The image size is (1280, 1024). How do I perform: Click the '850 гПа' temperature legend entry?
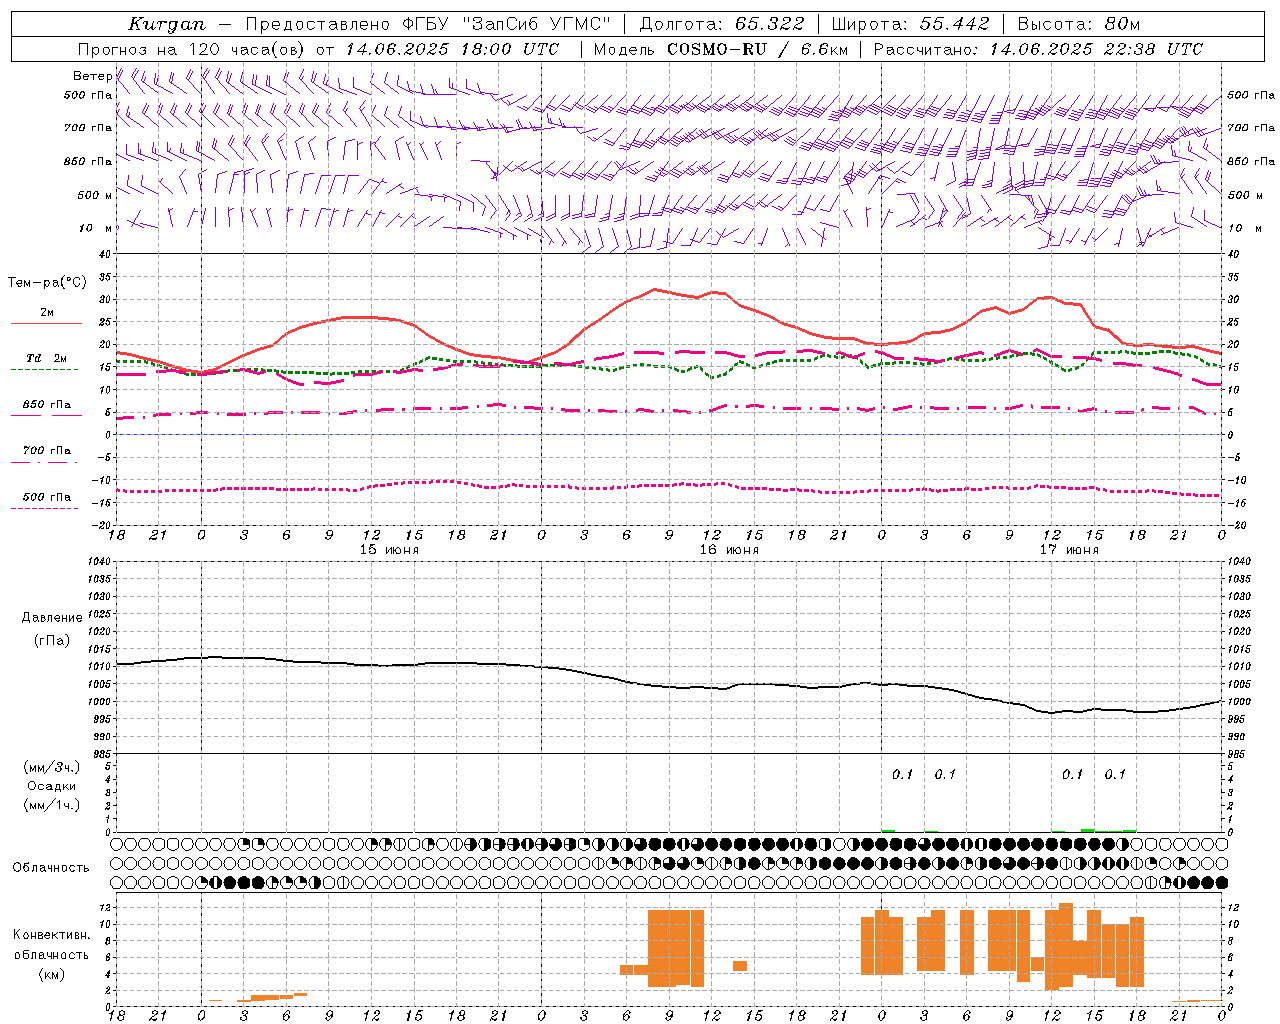[46, 405]
